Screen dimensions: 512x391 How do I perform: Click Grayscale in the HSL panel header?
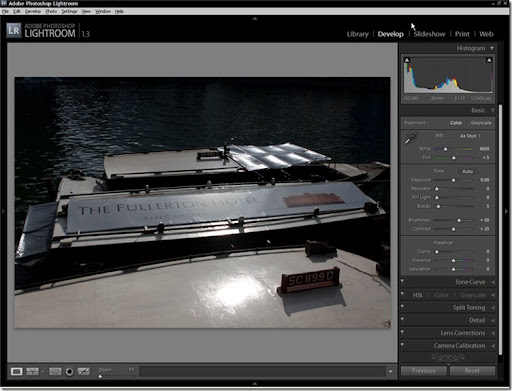(x=473, y=295)
